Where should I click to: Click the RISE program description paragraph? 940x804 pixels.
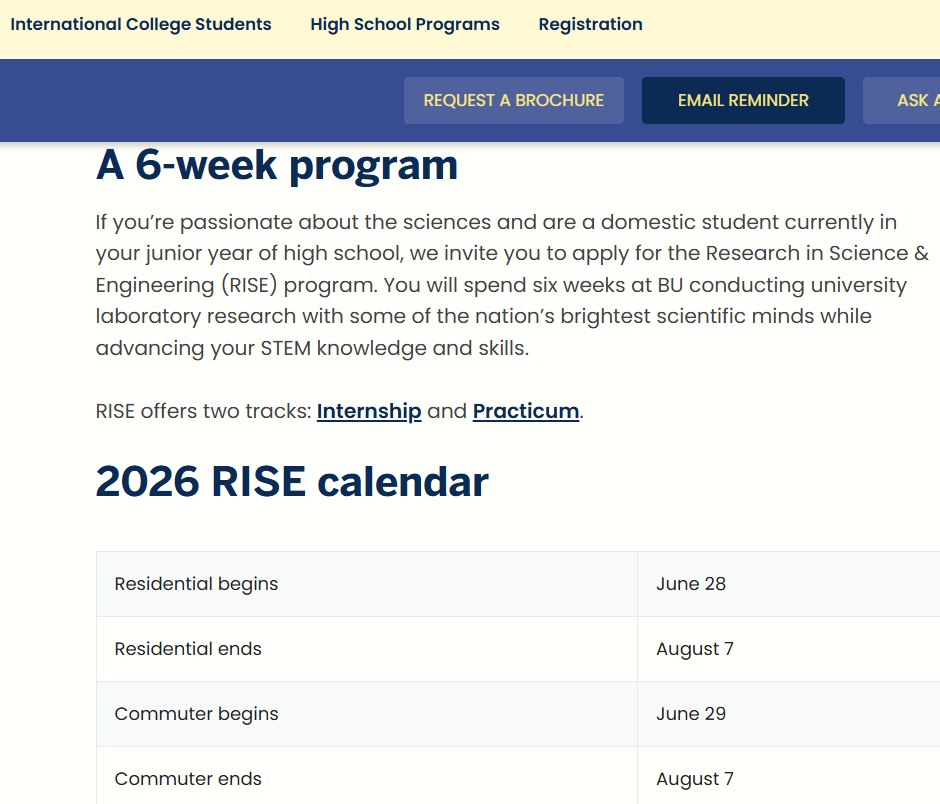[500, 285]
